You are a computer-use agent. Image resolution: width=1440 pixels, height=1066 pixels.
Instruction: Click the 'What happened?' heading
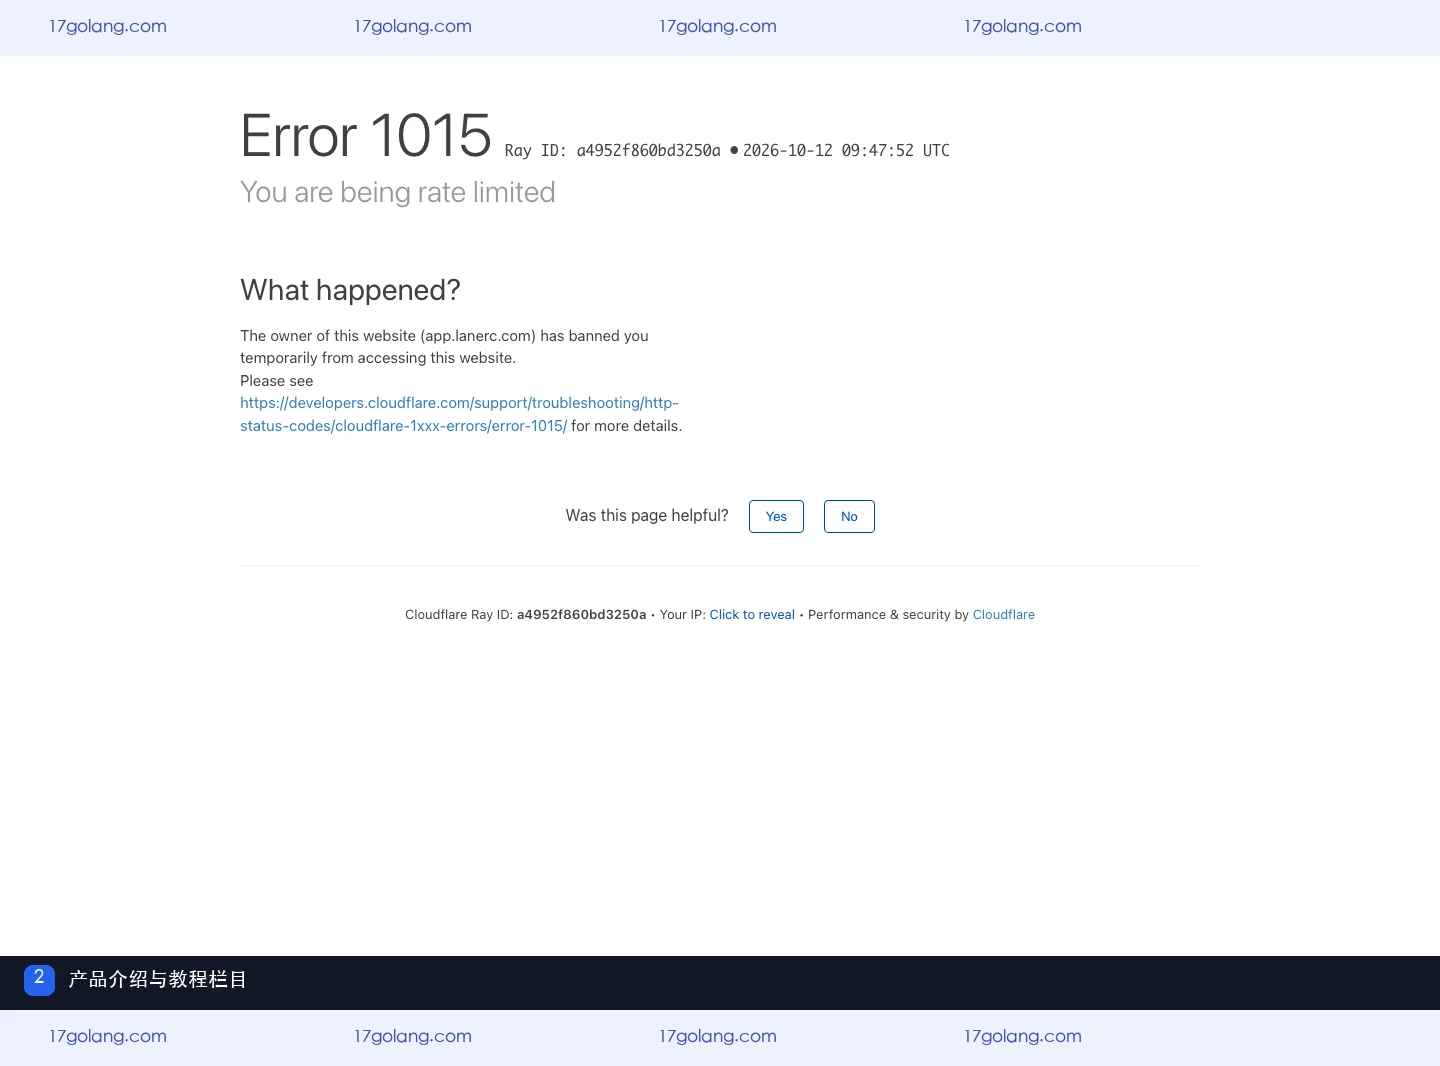350,290
